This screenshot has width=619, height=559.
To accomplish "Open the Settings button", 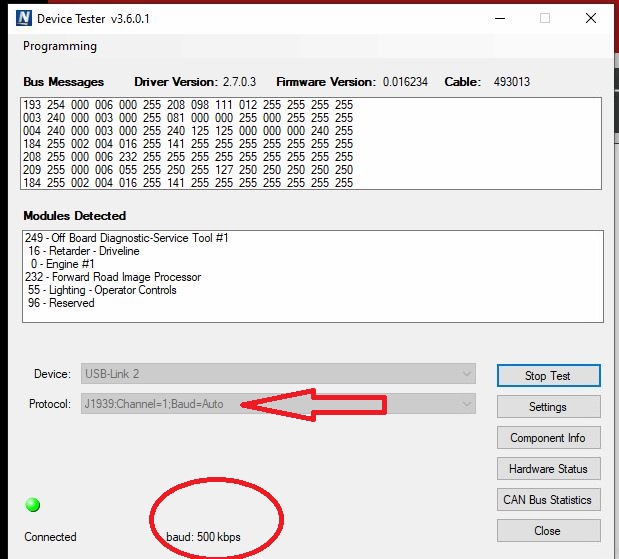I will 547,407.
